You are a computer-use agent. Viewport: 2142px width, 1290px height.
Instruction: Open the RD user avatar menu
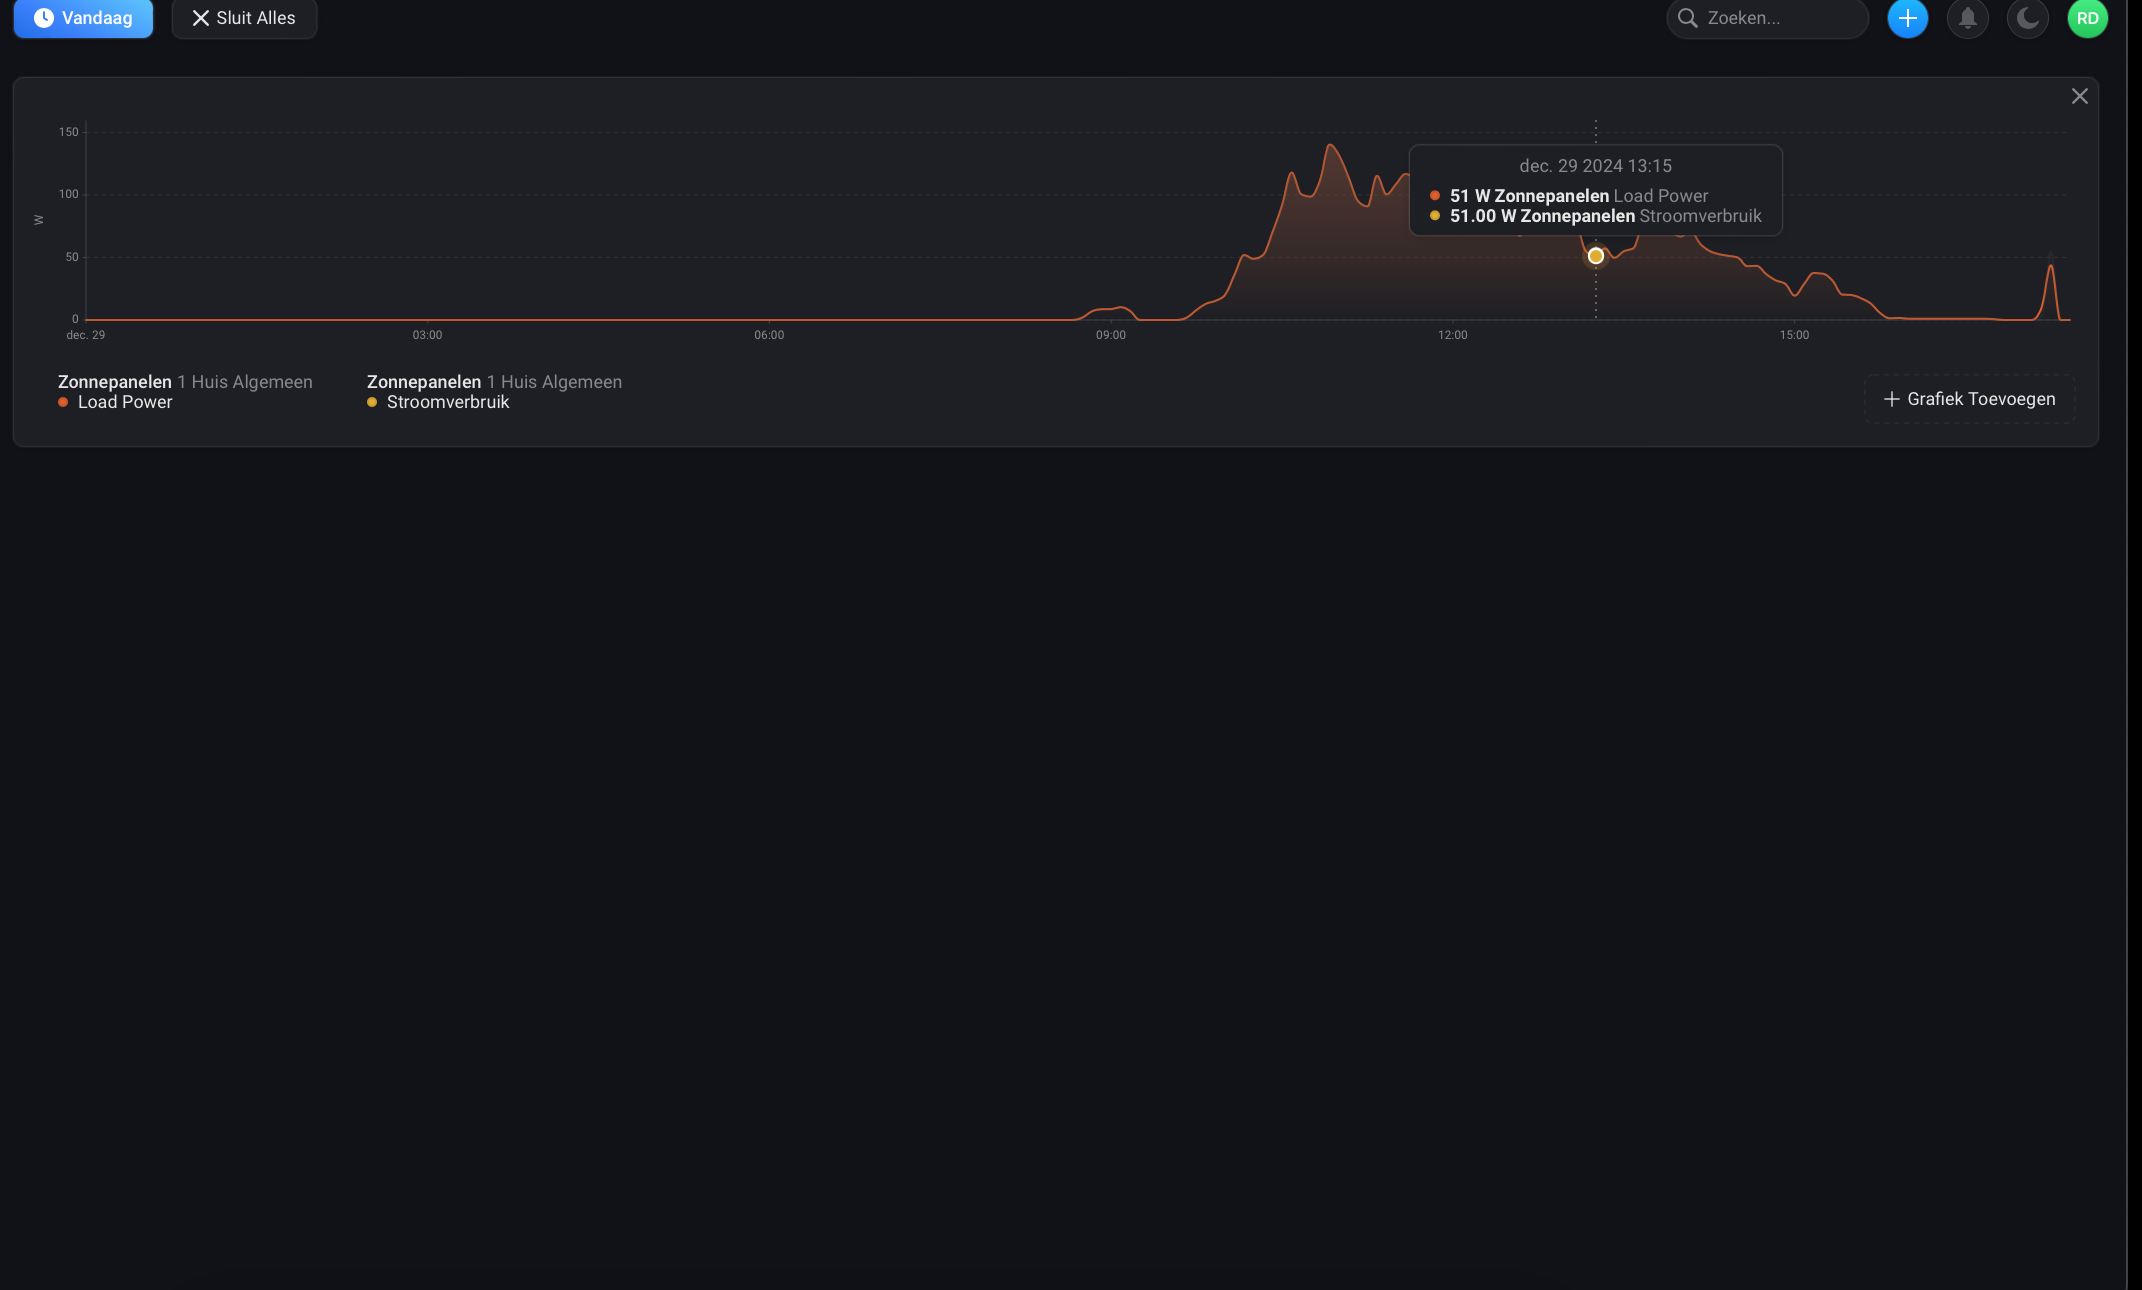2087,18
